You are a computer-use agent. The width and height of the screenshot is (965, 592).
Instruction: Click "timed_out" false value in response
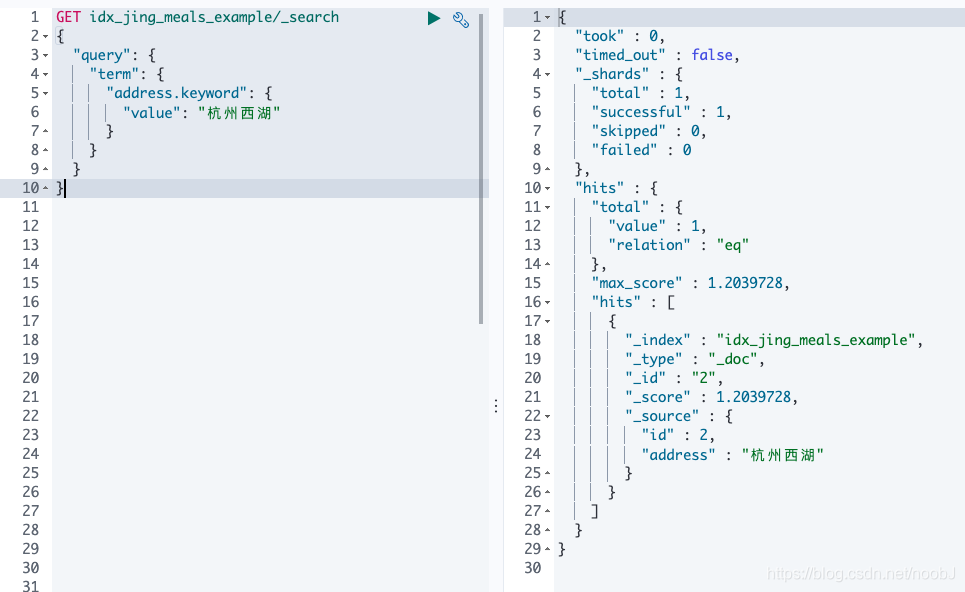(712, 55)
